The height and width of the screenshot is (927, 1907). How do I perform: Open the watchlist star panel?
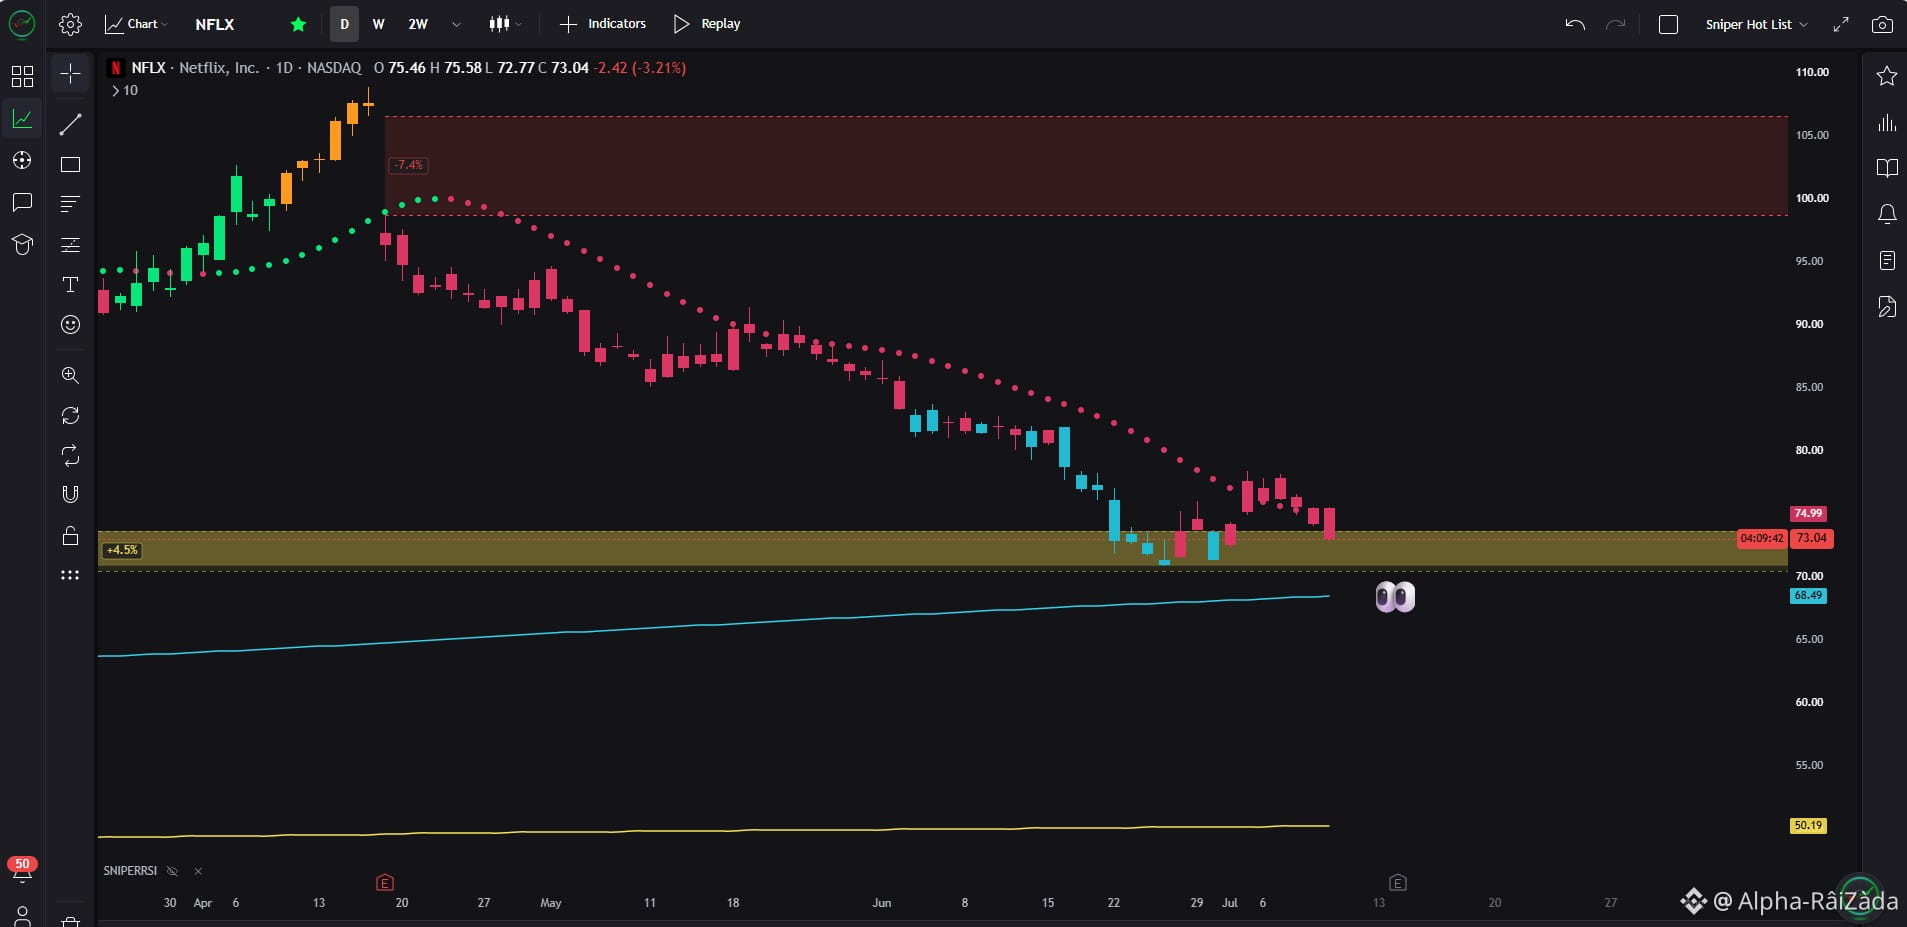(x=1887, y=76)
